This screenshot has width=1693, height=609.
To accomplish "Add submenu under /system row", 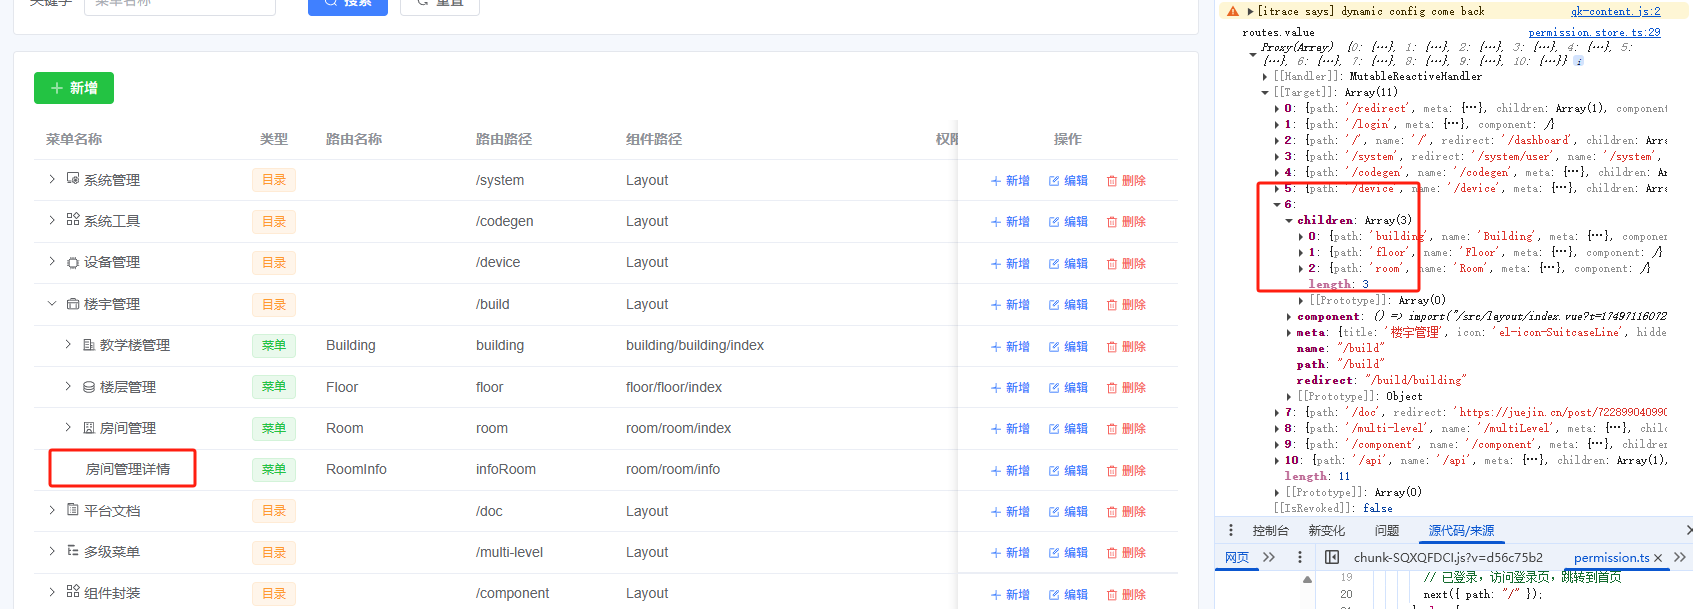I will point(1010,181).
